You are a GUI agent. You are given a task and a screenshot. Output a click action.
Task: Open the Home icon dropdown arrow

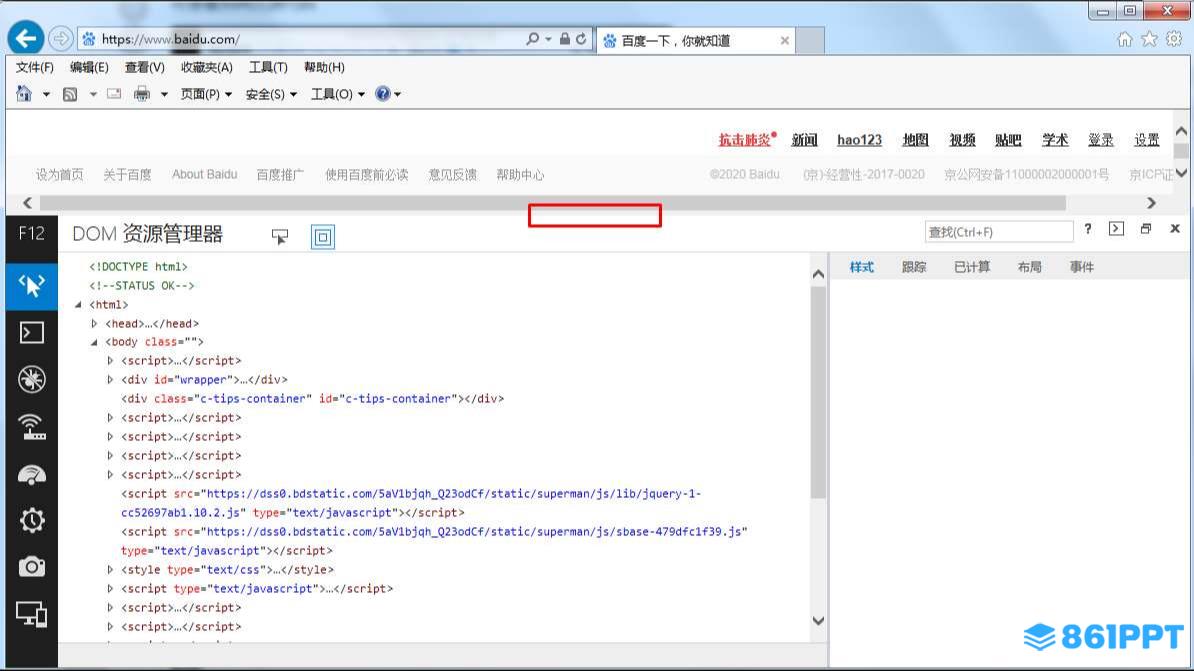46,94
